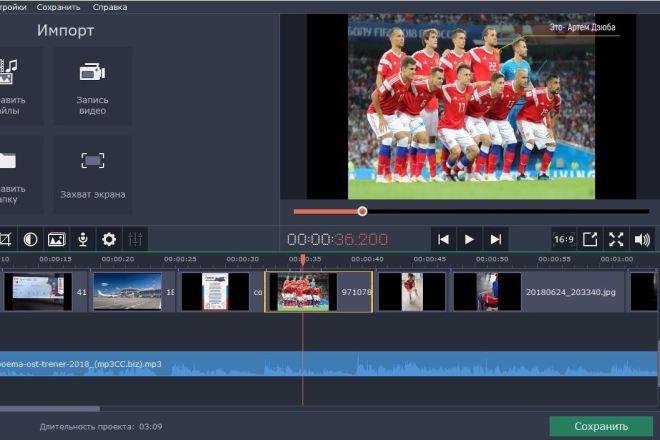Click the Длительность проекта: 03:09 text
Viewport: 660px width, 440px height.
(101, 427)
